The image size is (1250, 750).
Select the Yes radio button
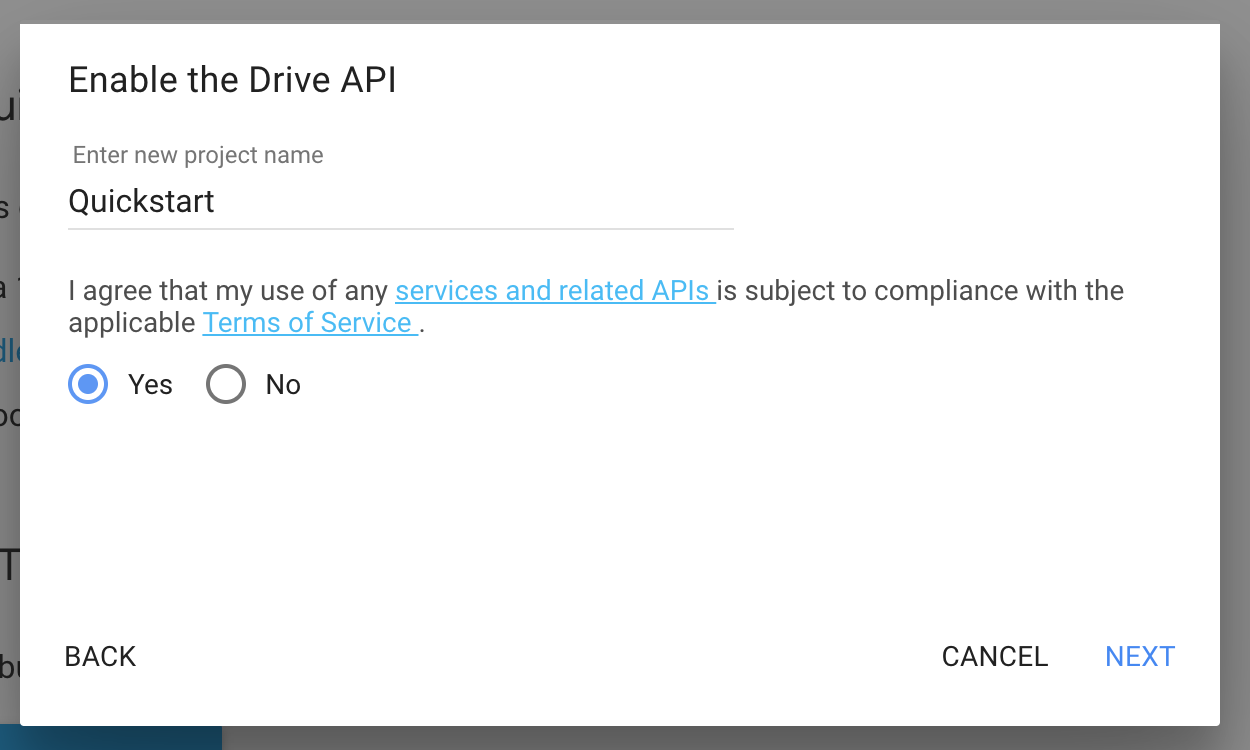[x=88, y=384]
